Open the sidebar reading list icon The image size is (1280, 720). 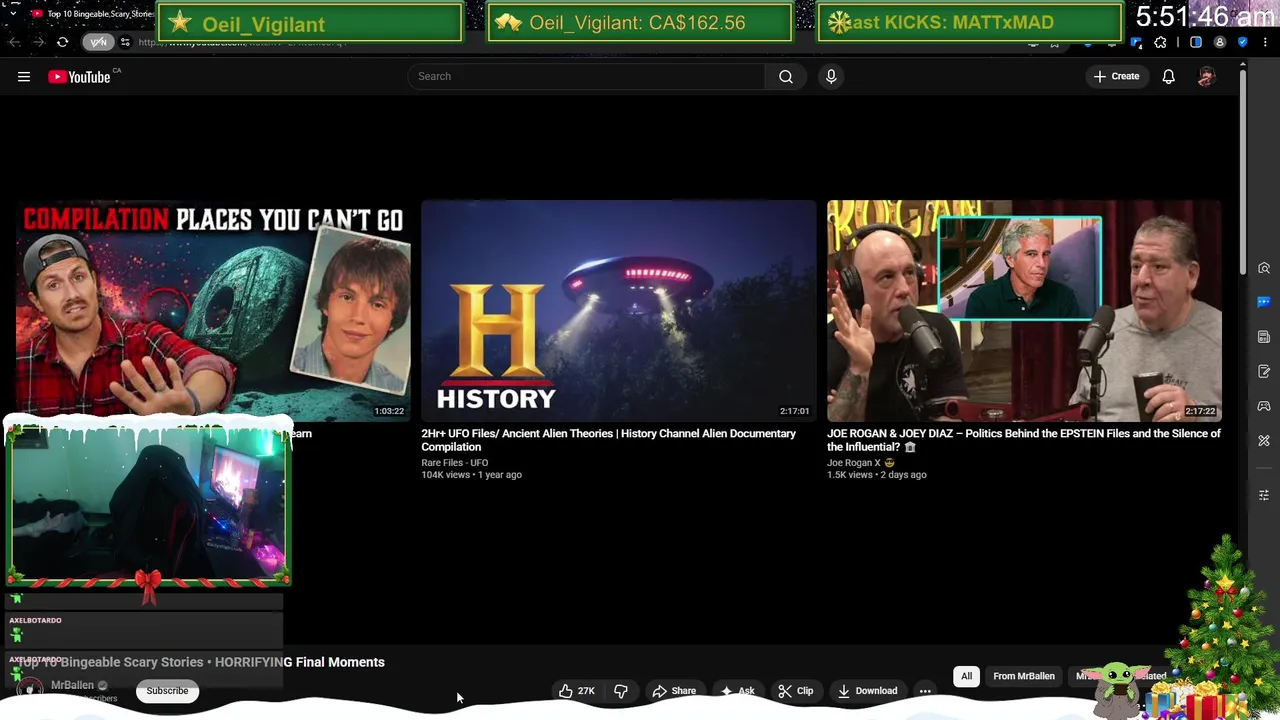pos(1264,337)
